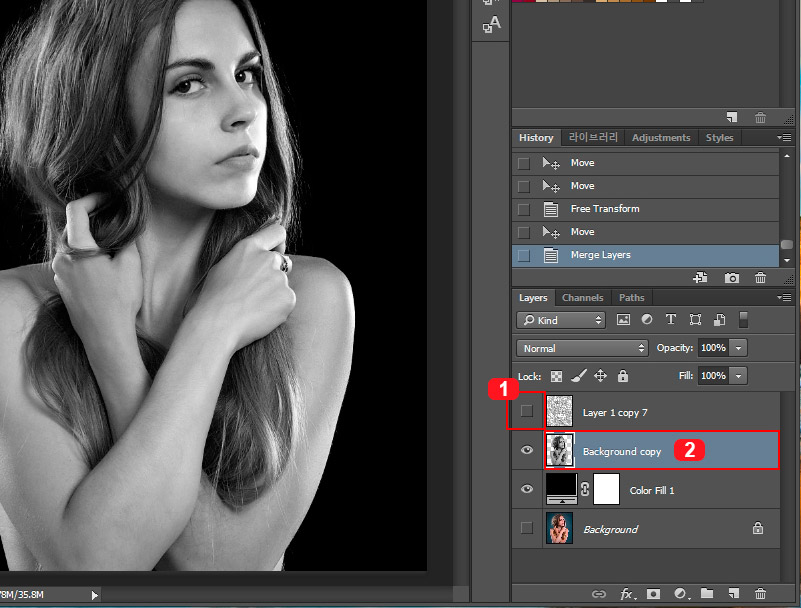Switch to the Channels tab
Viewport: 801px width, 608px height.
coord(582,297)
